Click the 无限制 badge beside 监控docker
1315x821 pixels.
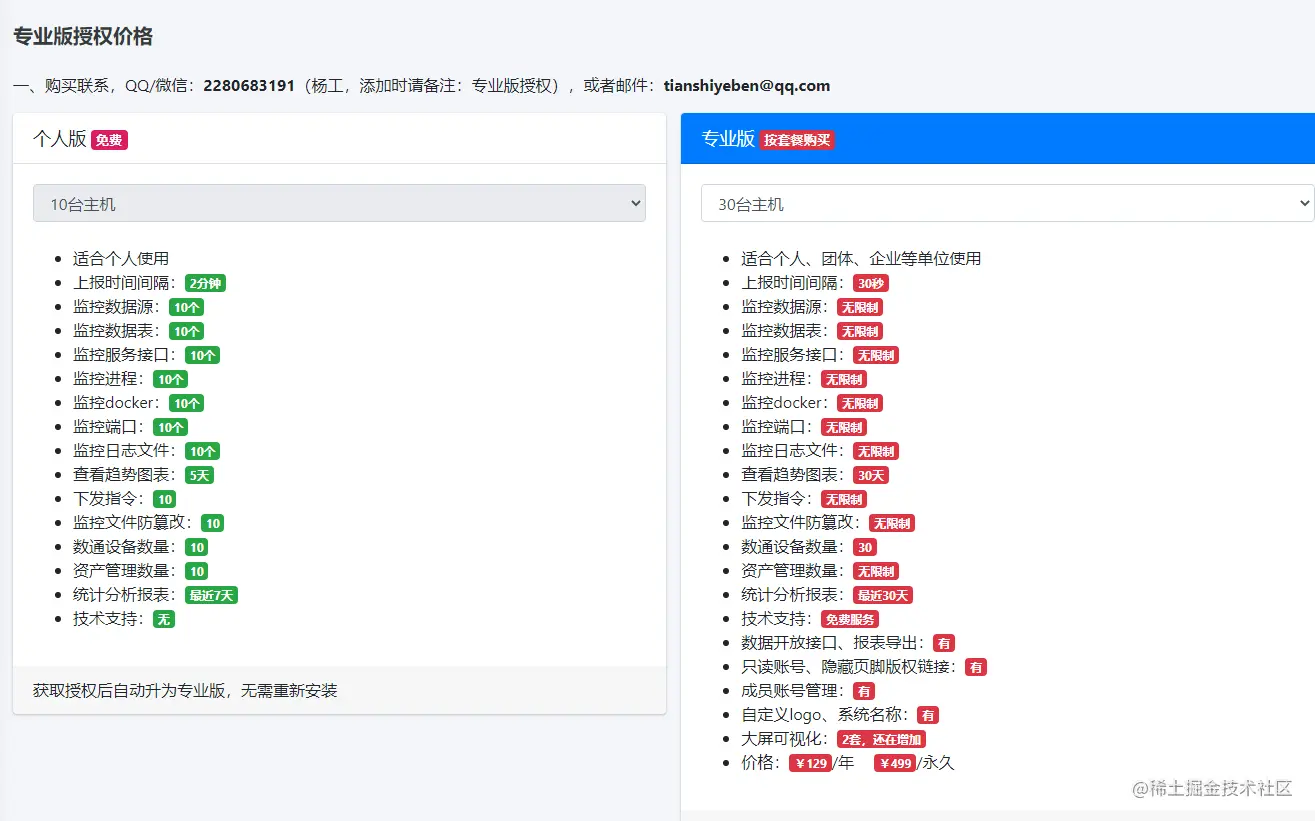(860, 403)
